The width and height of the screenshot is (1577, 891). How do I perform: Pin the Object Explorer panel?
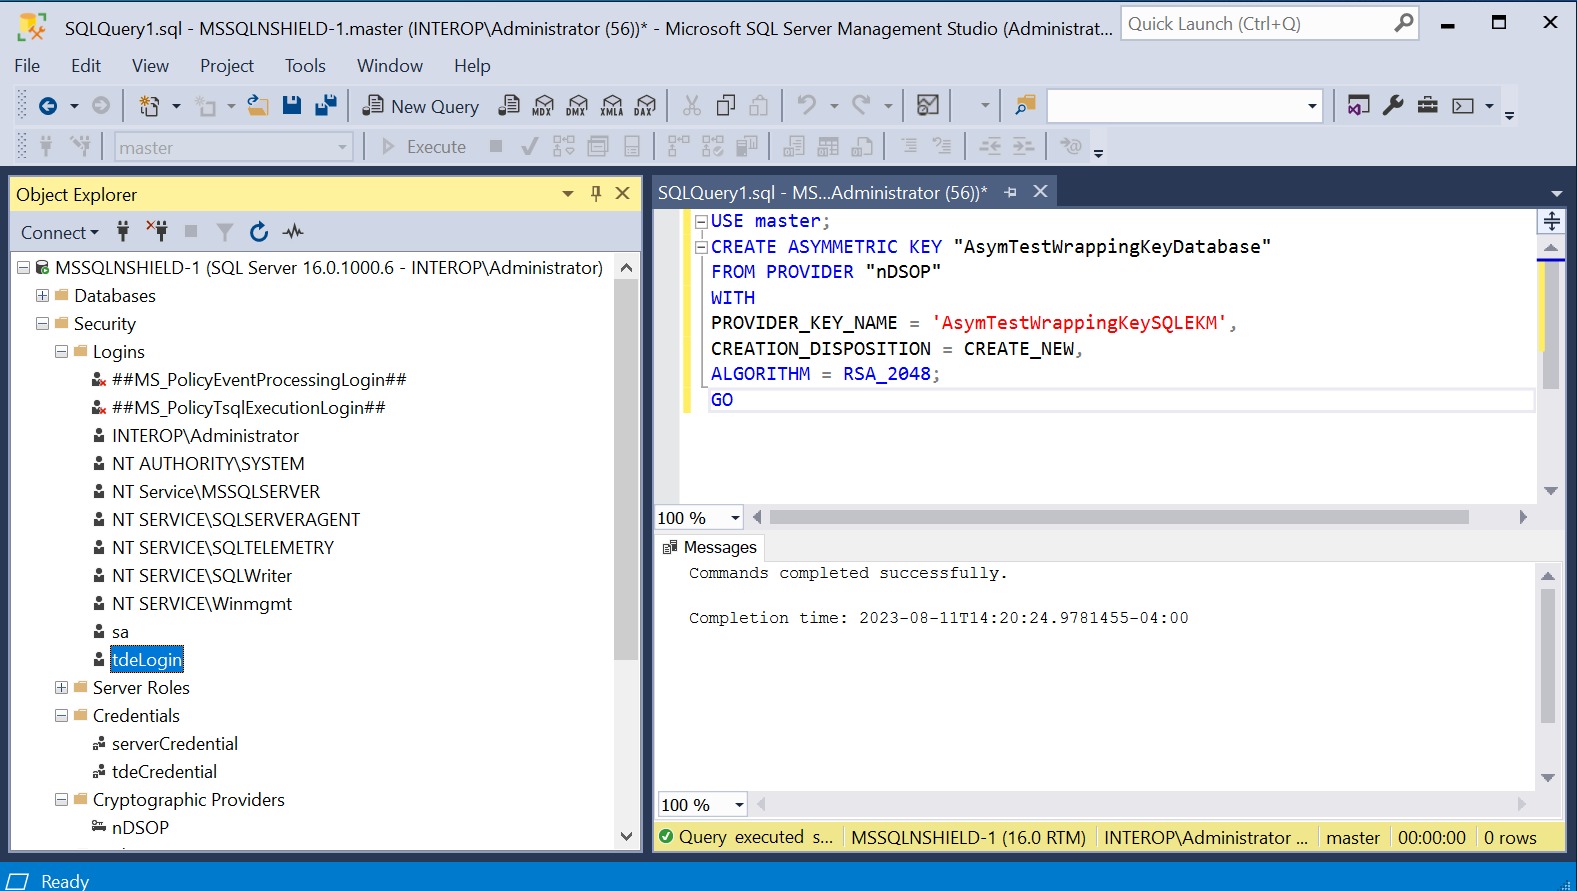tap(596, 194)
